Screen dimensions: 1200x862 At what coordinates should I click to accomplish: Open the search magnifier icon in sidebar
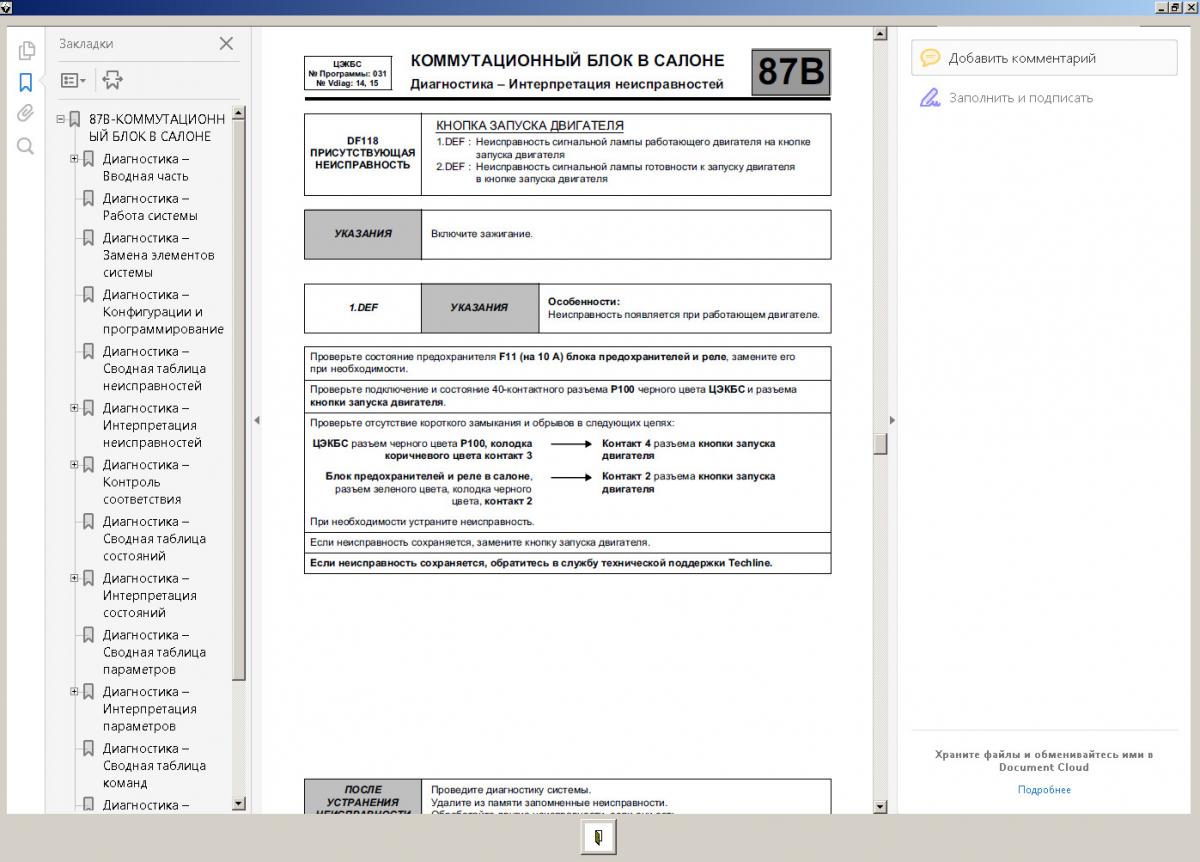[x=26, y=146]
